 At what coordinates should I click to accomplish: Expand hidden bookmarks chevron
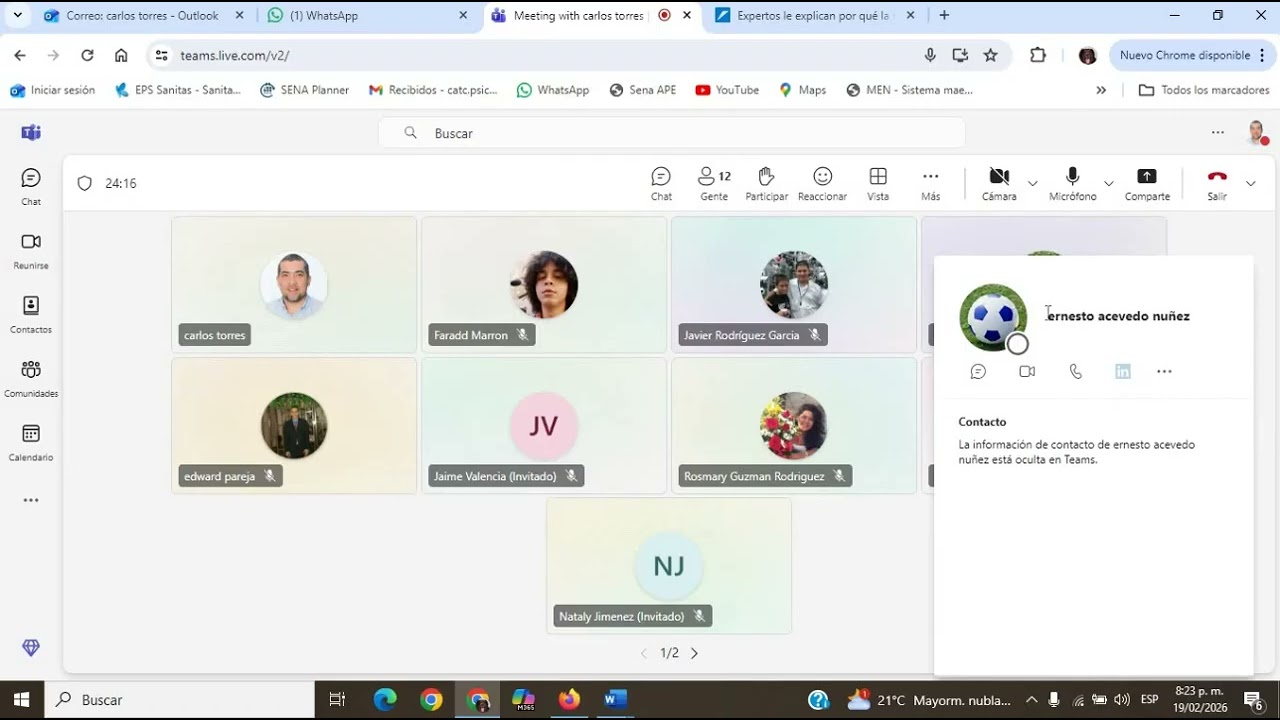click(x=1101, y=90)
